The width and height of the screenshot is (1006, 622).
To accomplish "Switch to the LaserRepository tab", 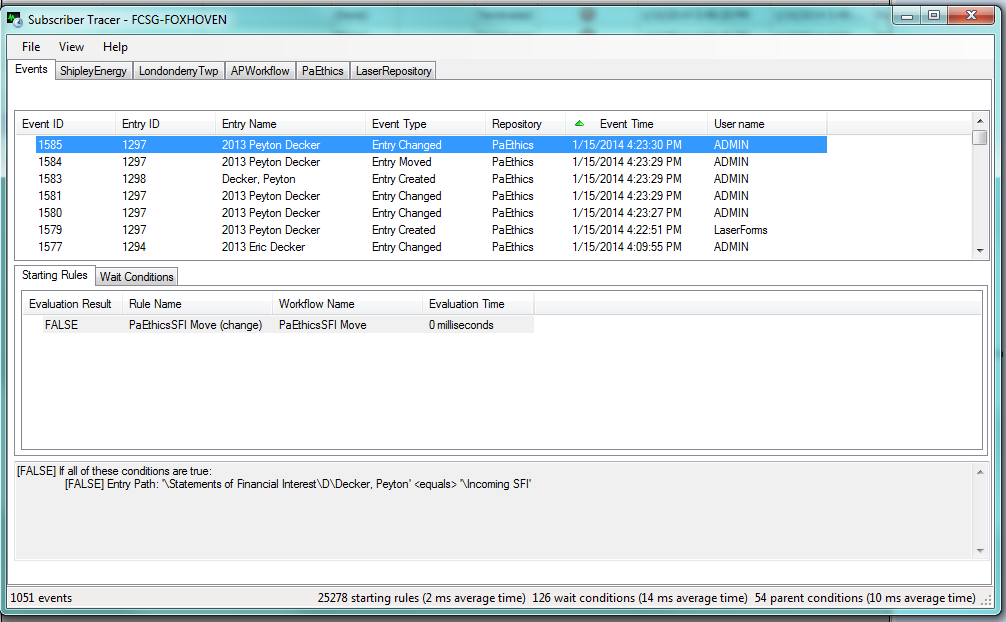I will click(393, 71).
